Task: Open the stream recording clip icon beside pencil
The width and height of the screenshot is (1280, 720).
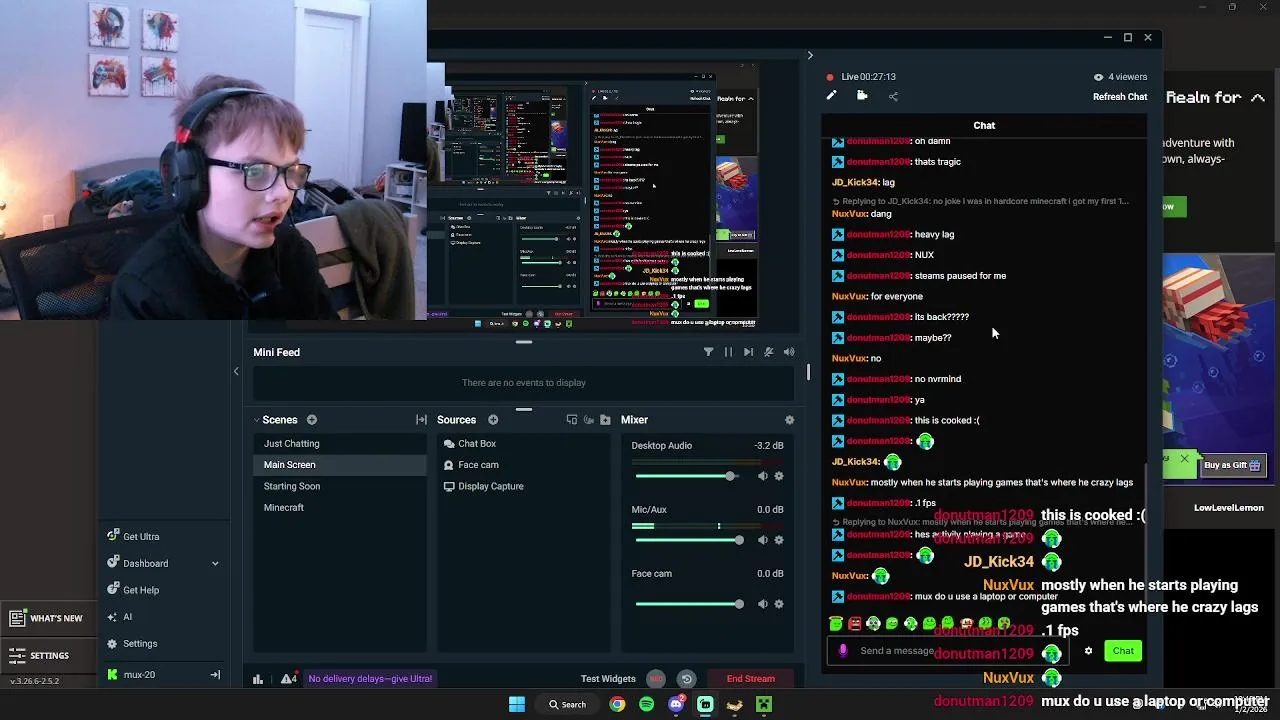Action: click(862, 96)
